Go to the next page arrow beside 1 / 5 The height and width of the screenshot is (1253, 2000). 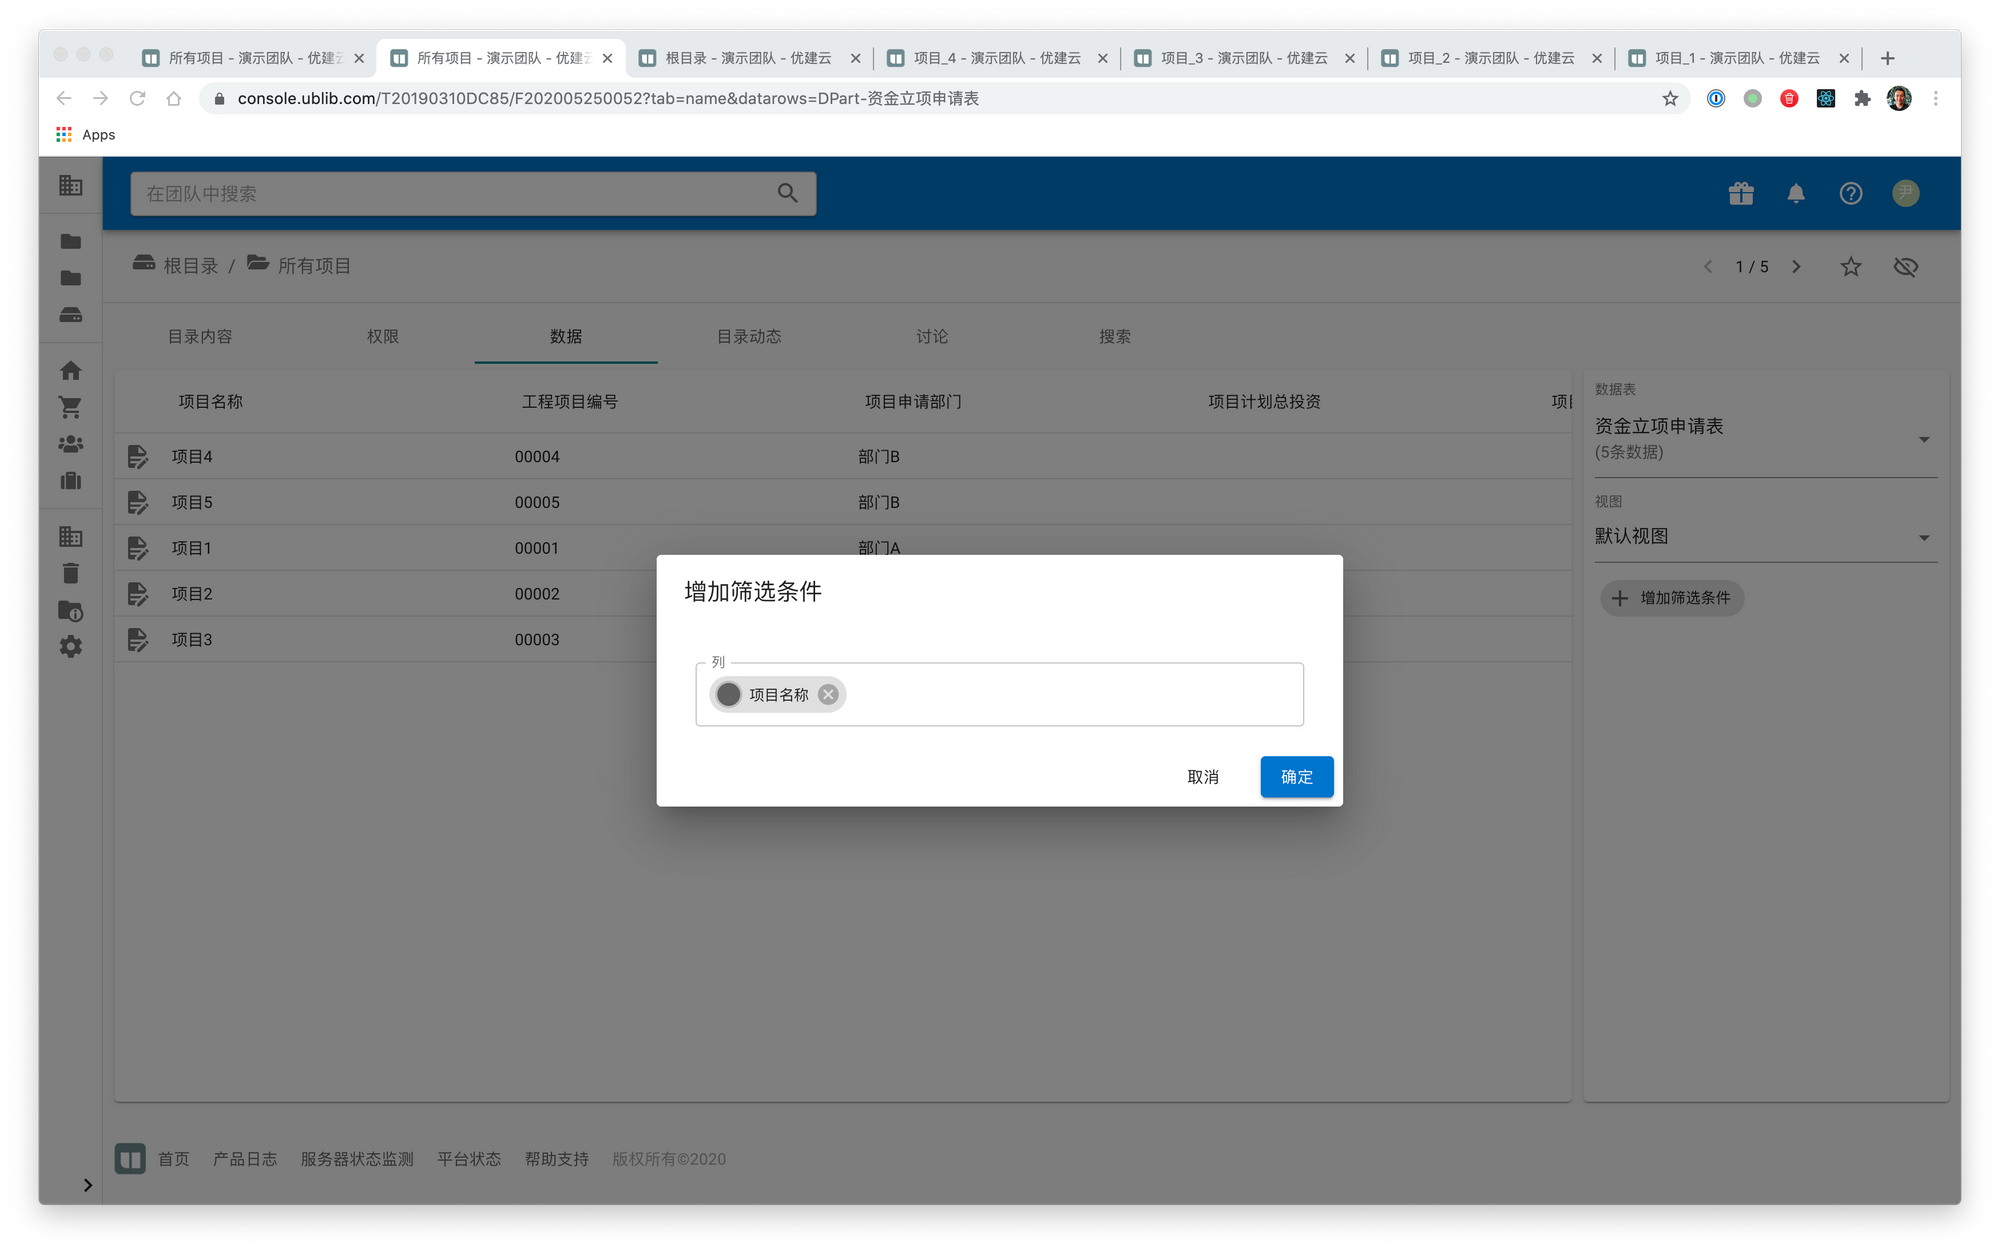click(x=1796, y=267)
